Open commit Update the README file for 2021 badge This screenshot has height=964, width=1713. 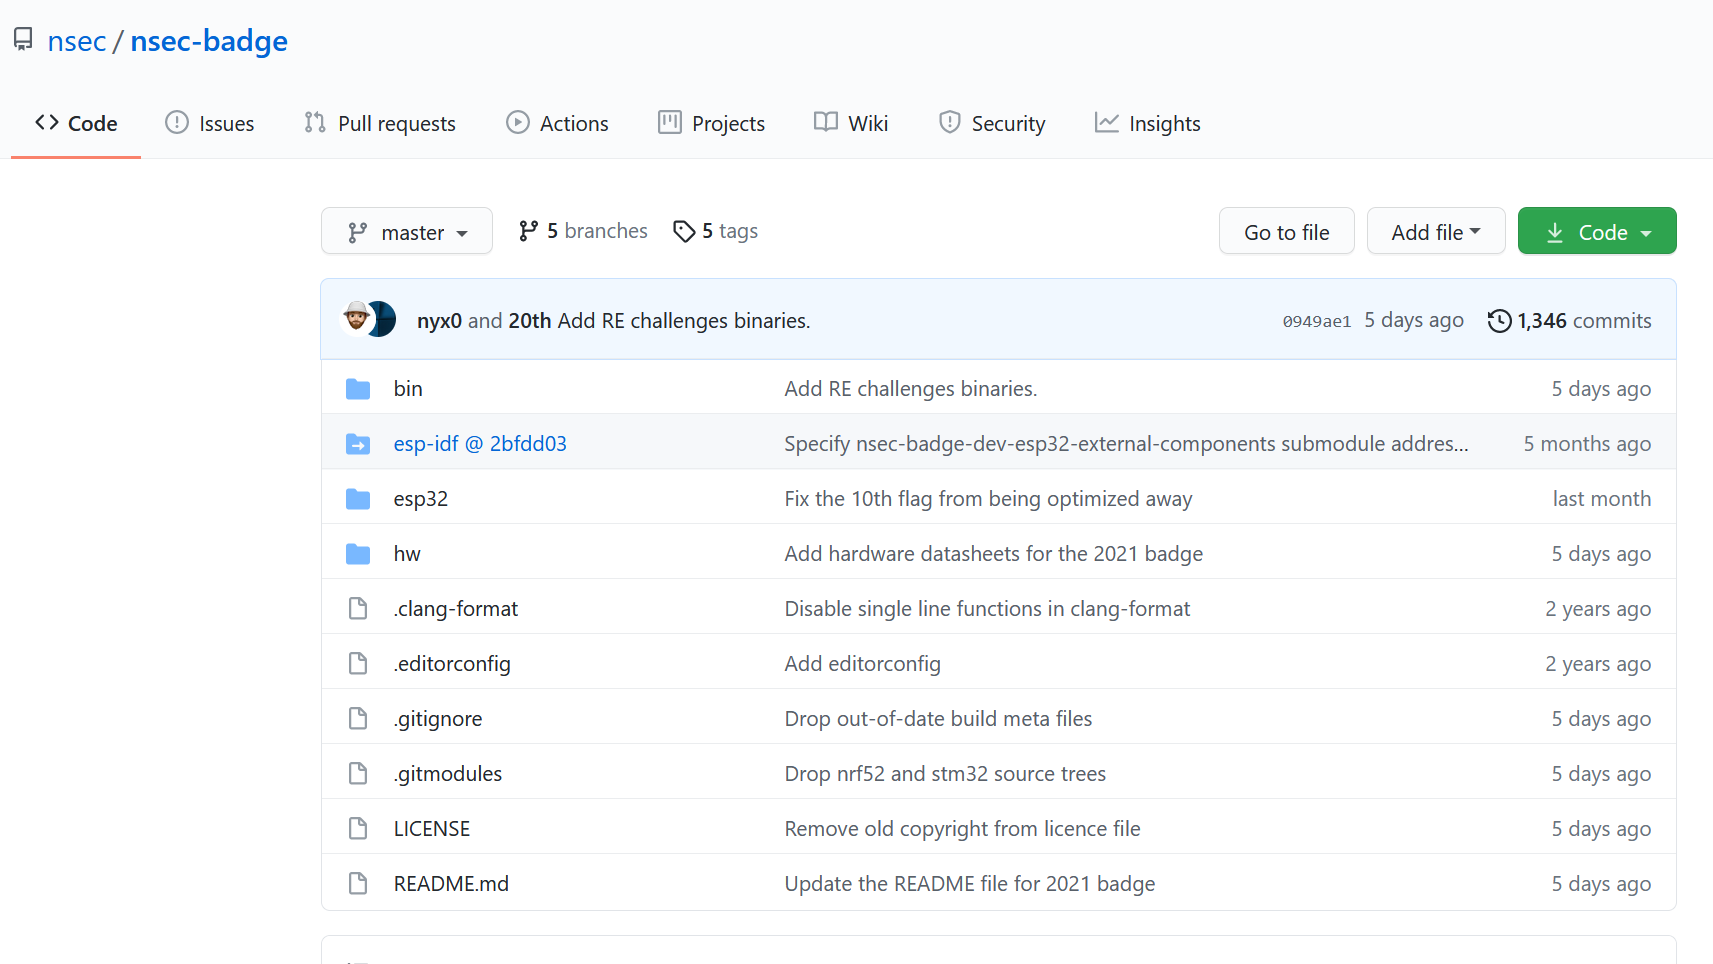pos(970,884)
